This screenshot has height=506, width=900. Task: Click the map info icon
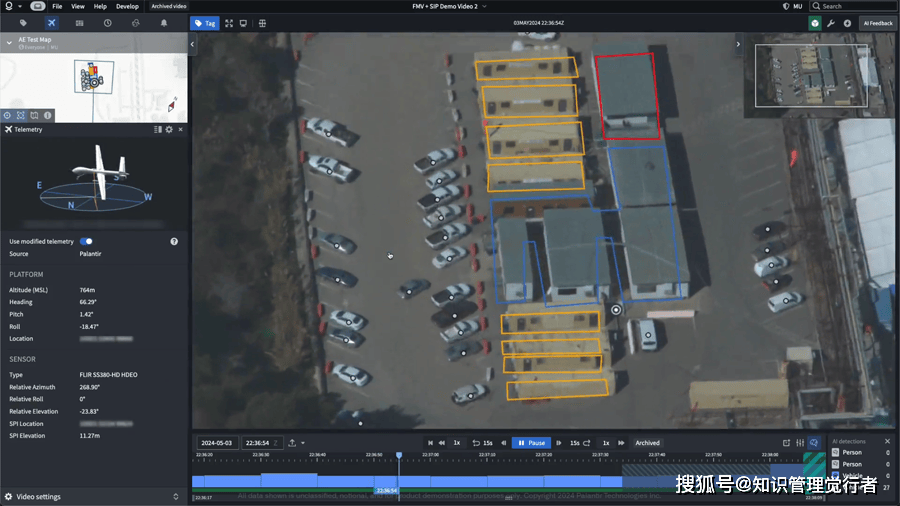[47, 115]
